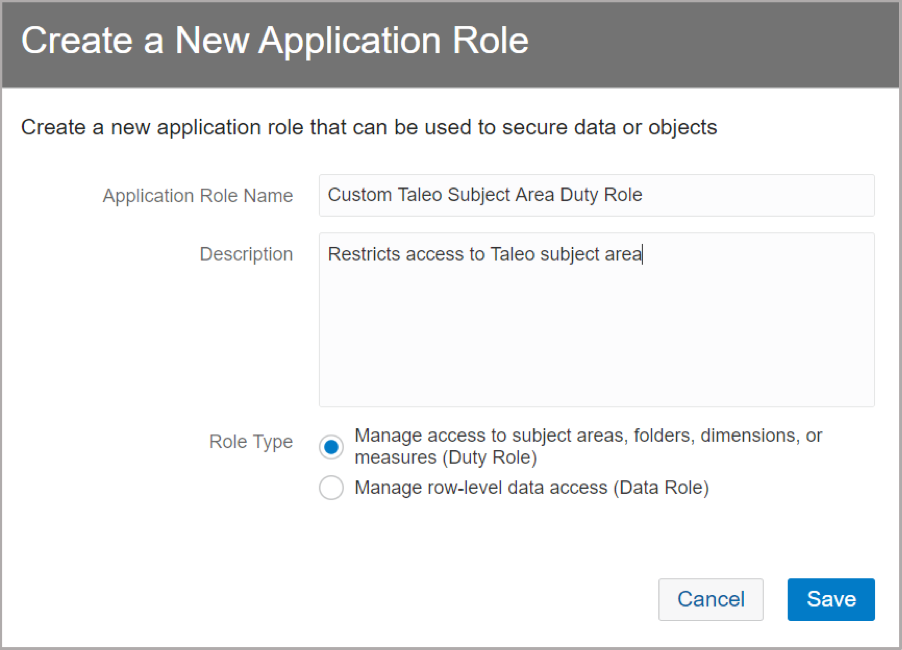Click the dialog instruction text about securing data
Screen dimensions: 902x650
[369, 127]
